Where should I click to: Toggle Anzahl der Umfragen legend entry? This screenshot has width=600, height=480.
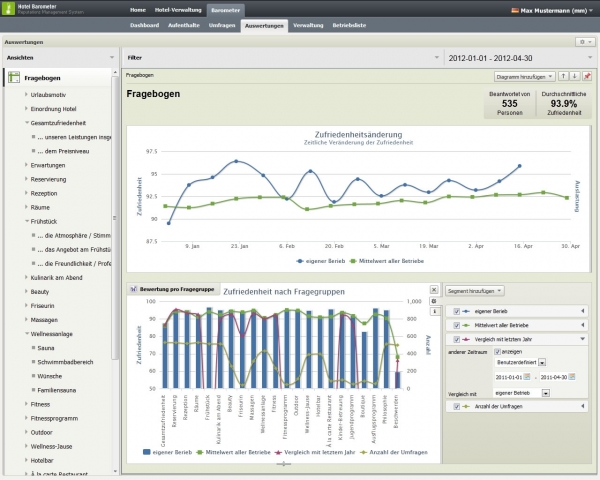(394, 452)
